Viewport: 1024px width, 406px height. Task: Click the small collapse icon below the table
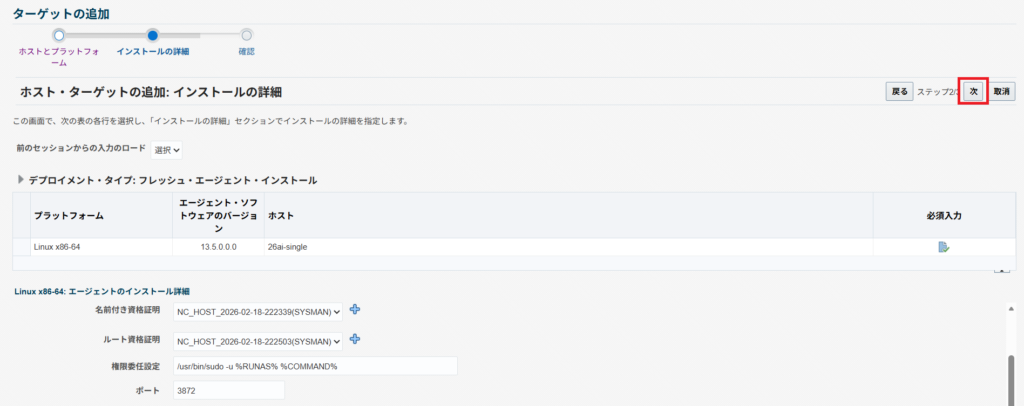click(x=1001, y=270)
